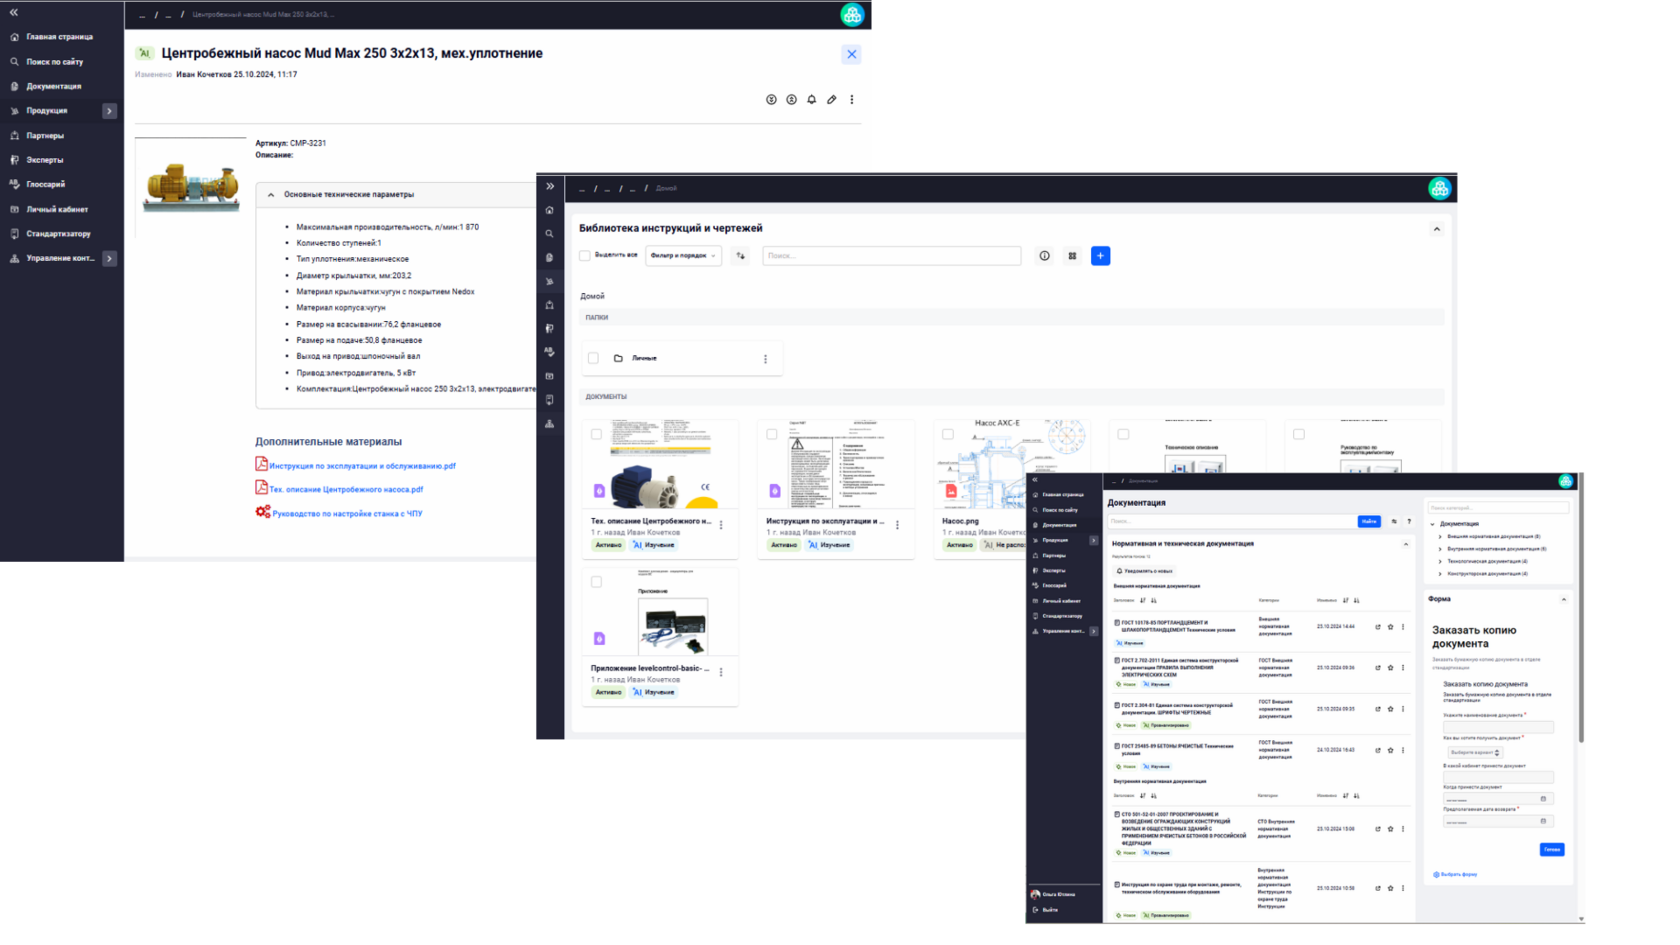Open the three-dot menu of the Приложение levelcontrol-basic card
1680x945 pixels.
(x=721, y=672)
